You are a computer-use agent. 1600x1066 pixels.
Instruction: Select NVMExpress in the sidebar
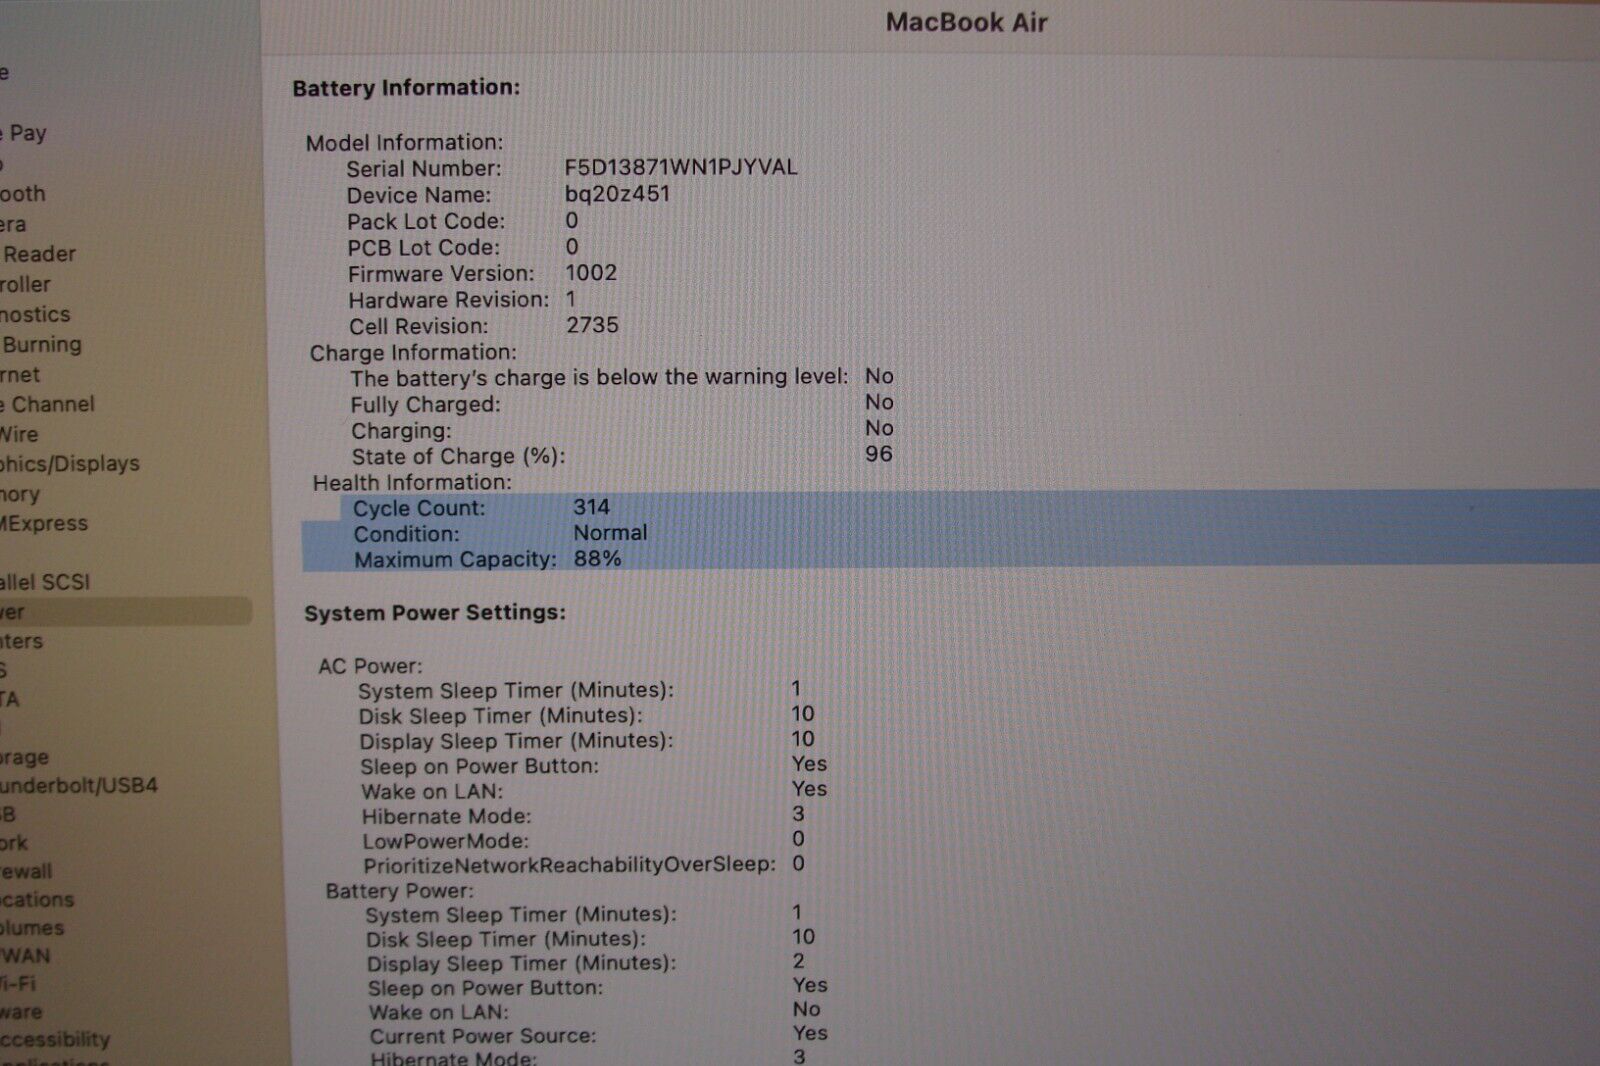(x=44, y=524)
